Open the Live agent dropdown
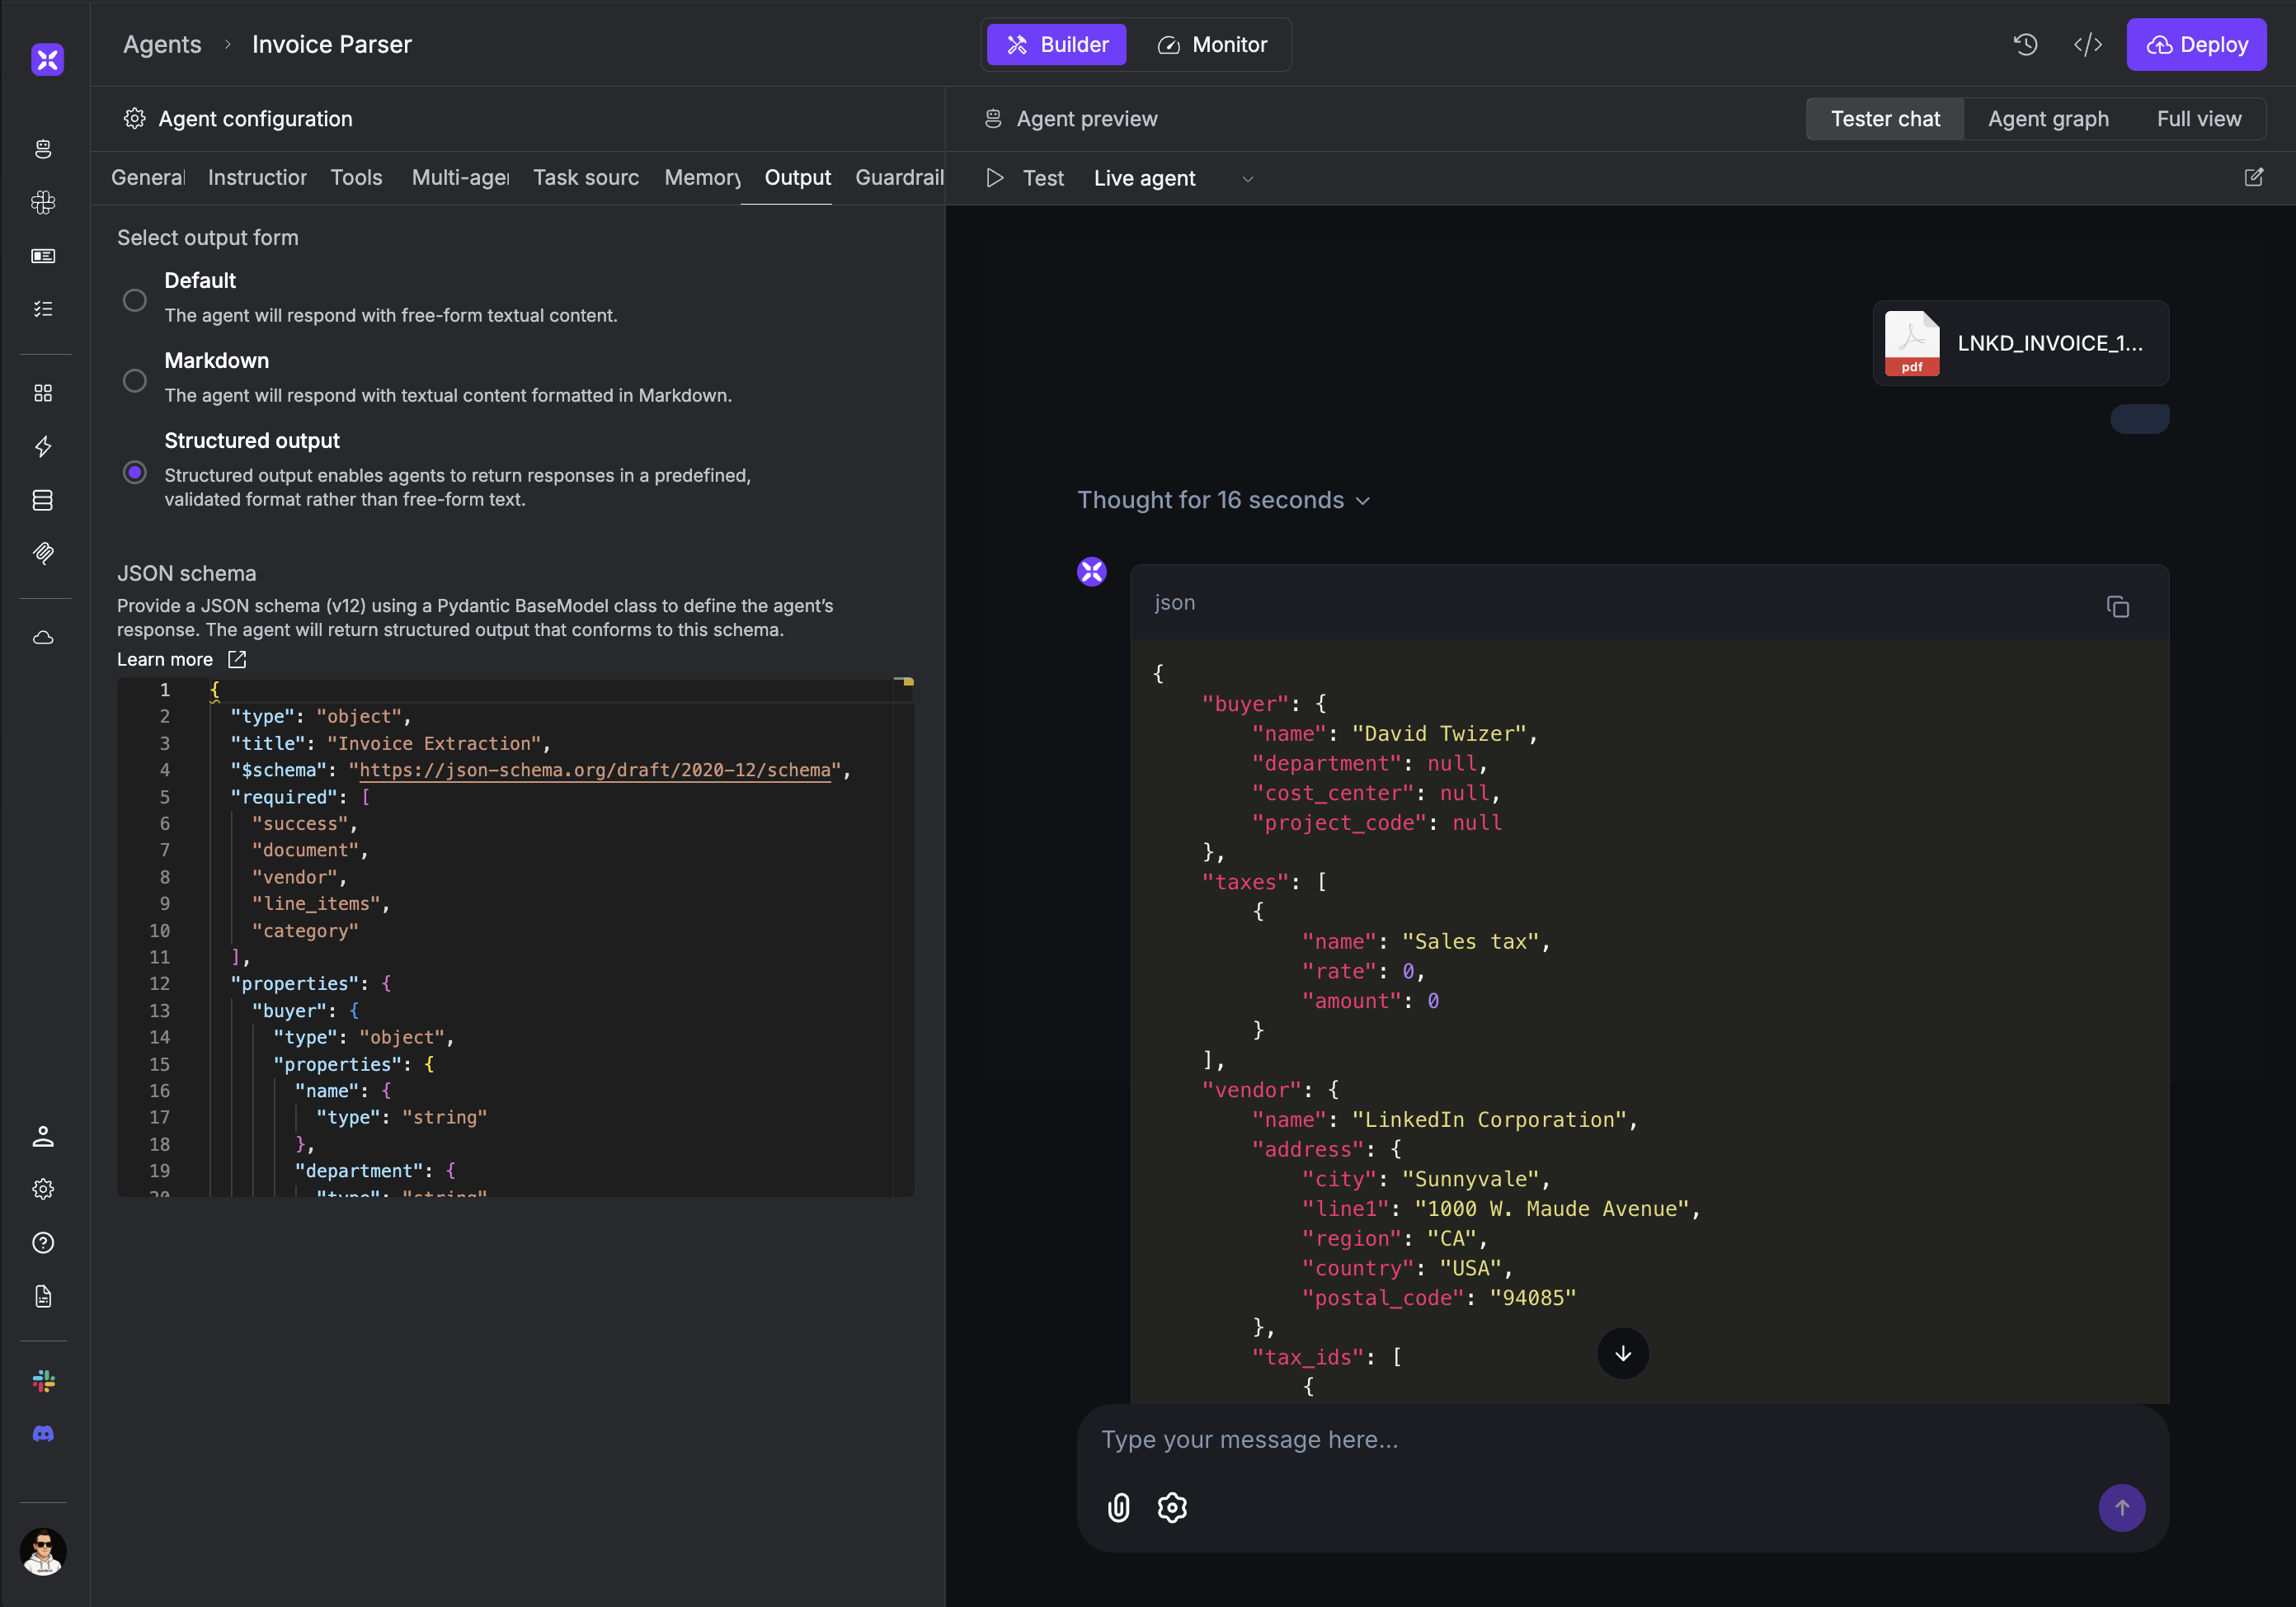This screenshot has height=1607, width=2296. (x=1172, y=178)
